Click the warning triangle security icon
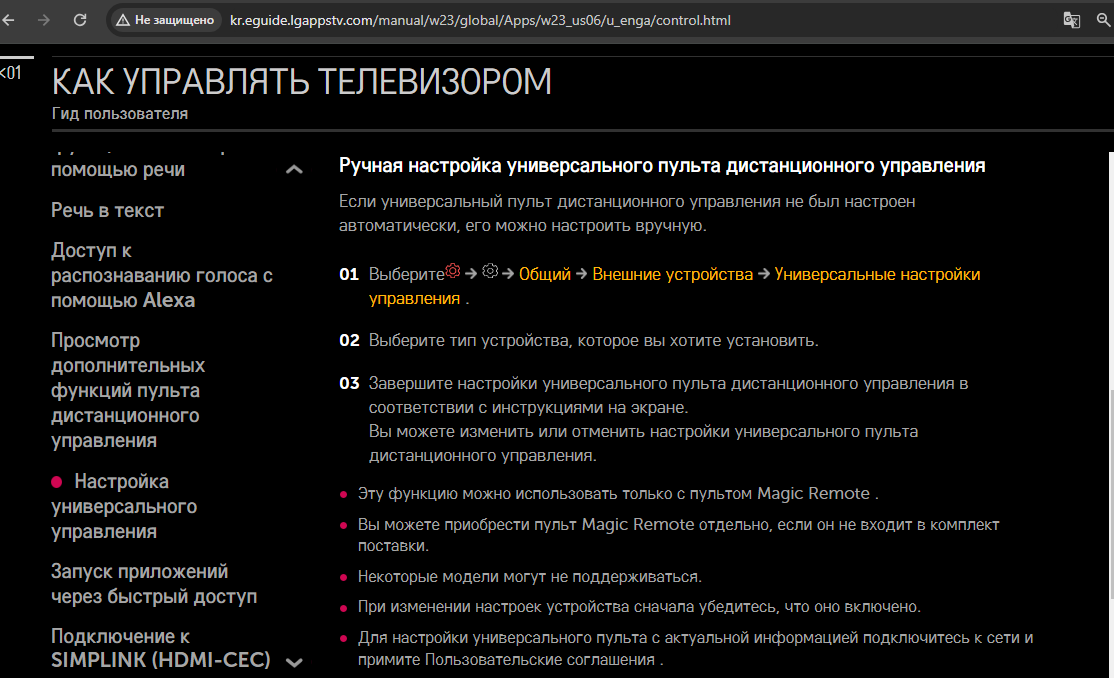 click(x=123, y=20)
